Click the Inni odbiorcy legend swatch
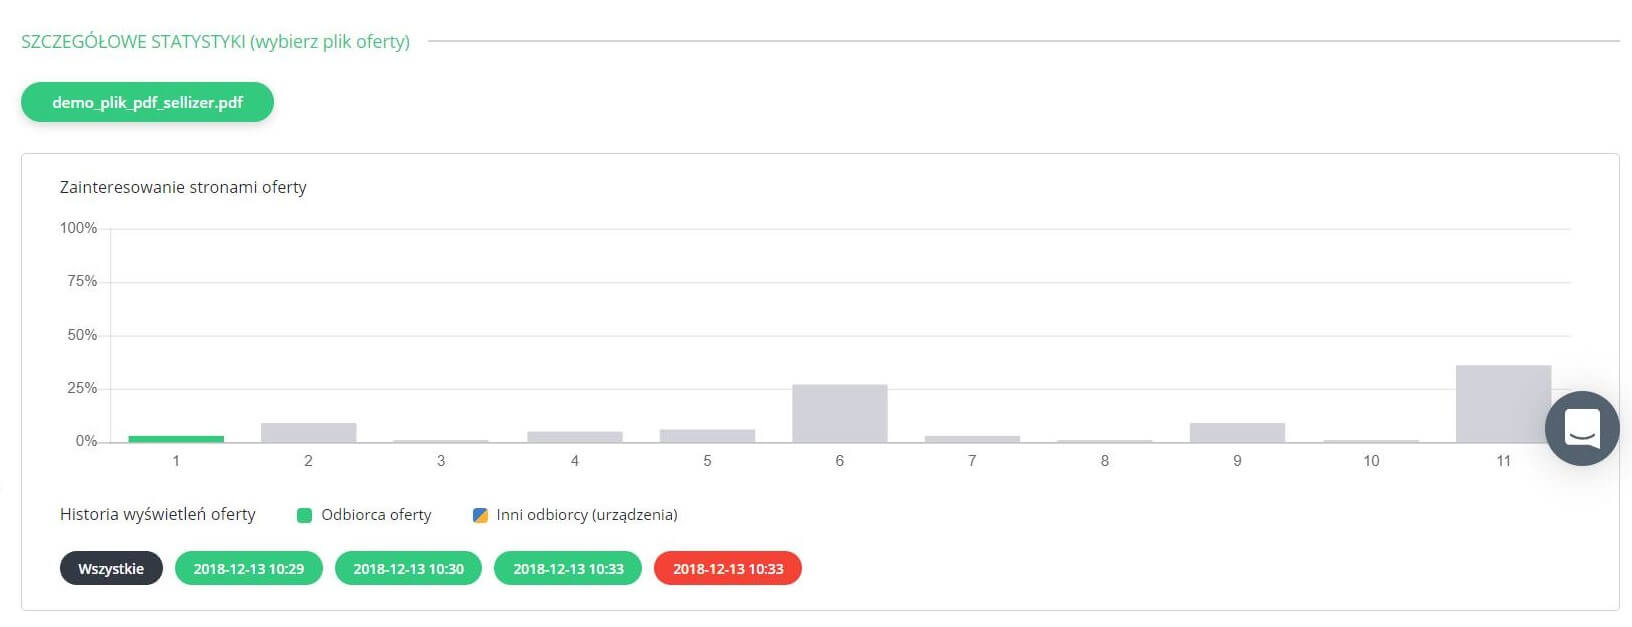 [x=480, y=515]
